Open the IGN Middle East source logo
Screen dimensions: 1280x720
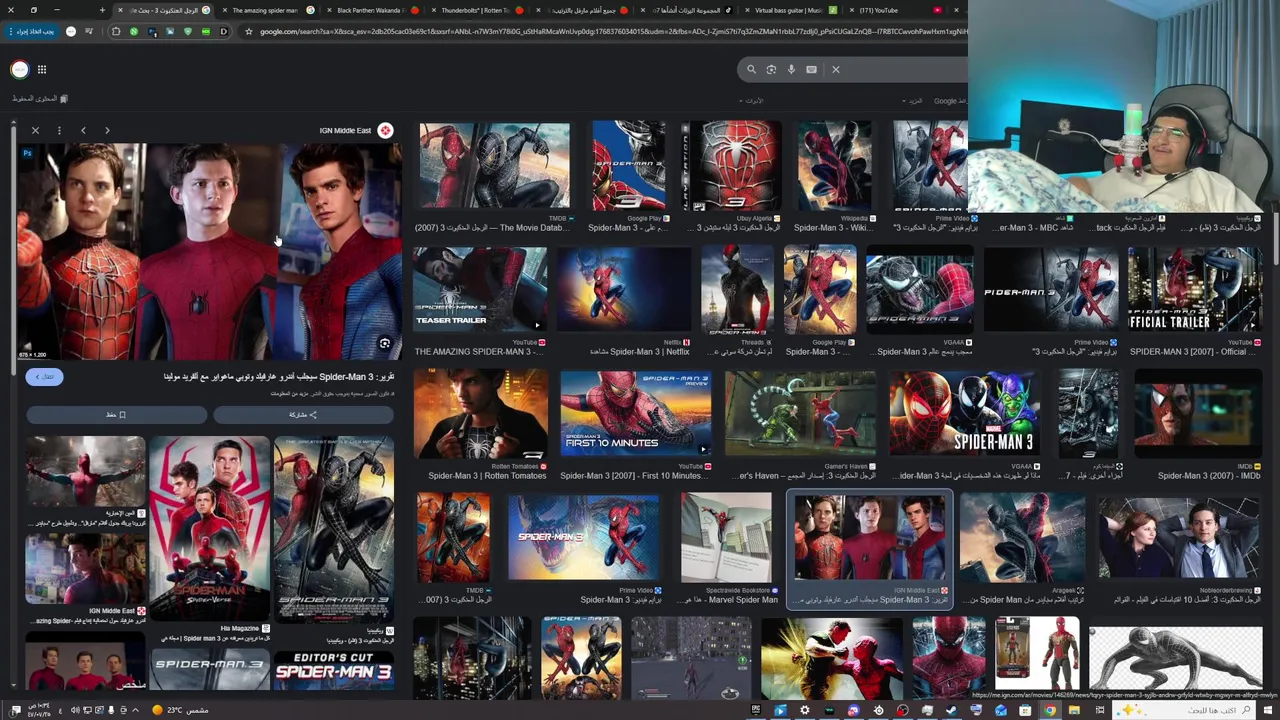click(x=385, y=130)
